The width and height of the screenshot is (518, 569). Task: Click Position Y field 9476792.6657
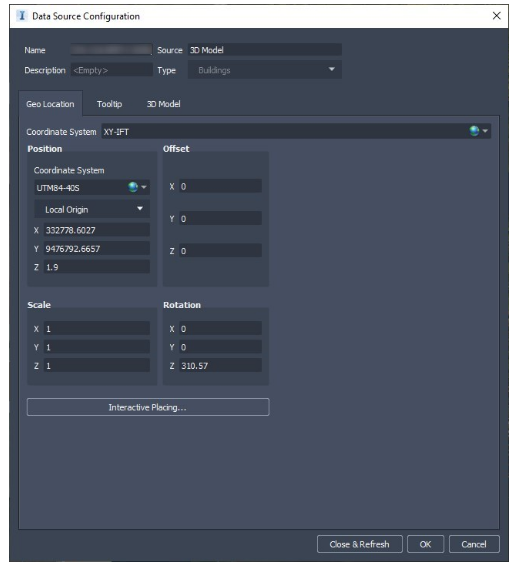coord(97,249)
